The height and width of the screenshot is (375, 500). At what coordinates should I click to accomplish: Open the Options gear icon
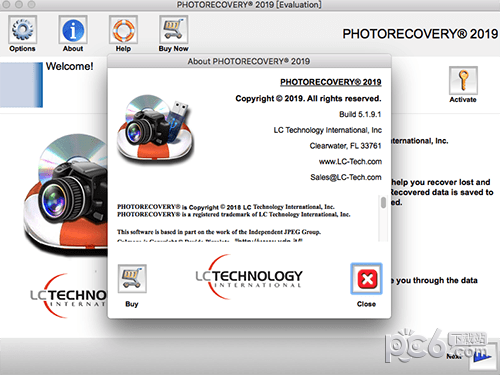click(x=22, y=30)
